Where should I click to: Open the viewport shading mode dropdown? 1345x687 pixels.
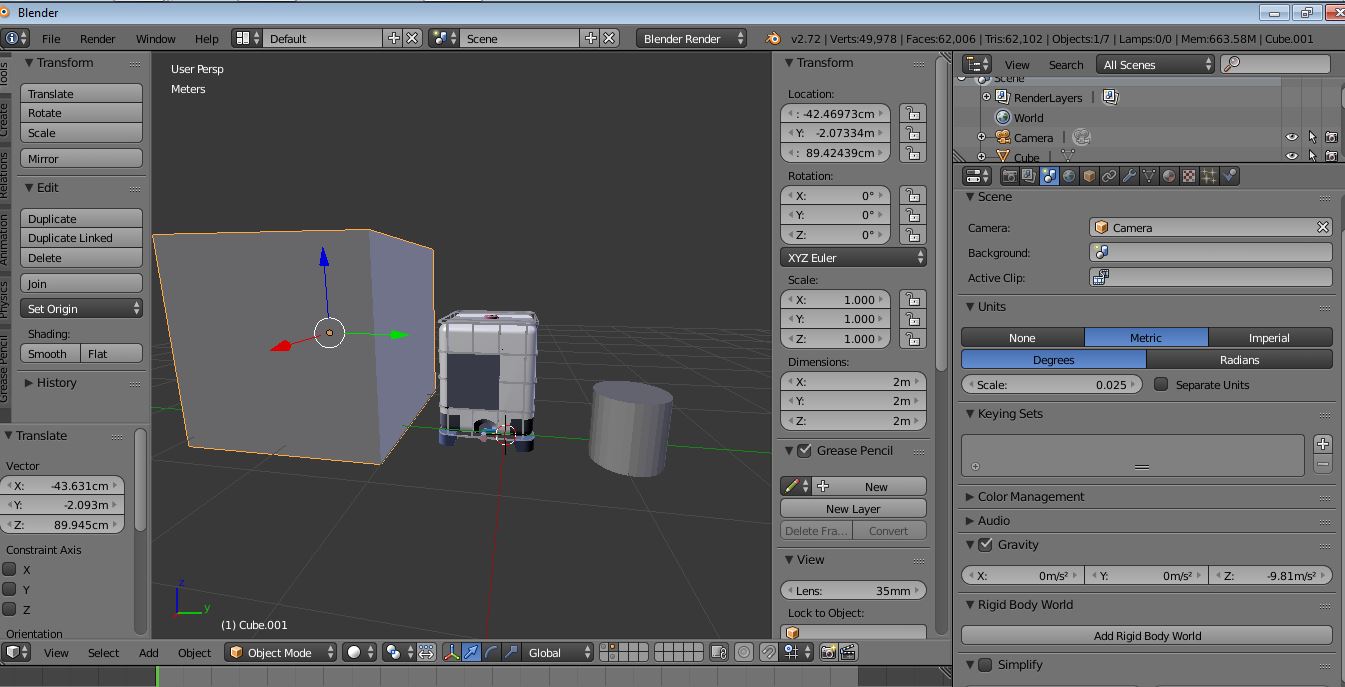point(359,652)
